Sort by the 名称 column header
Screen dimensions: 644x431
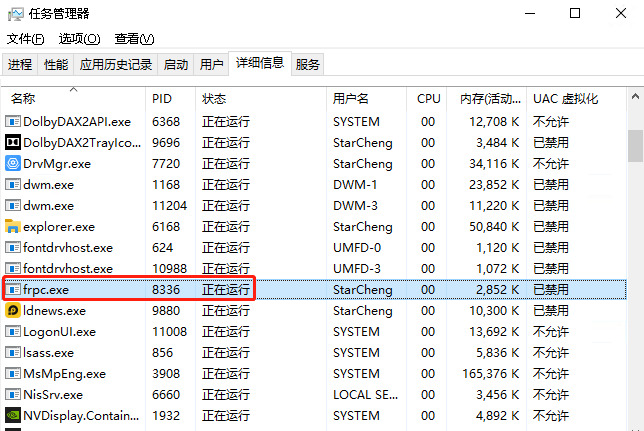23,99
